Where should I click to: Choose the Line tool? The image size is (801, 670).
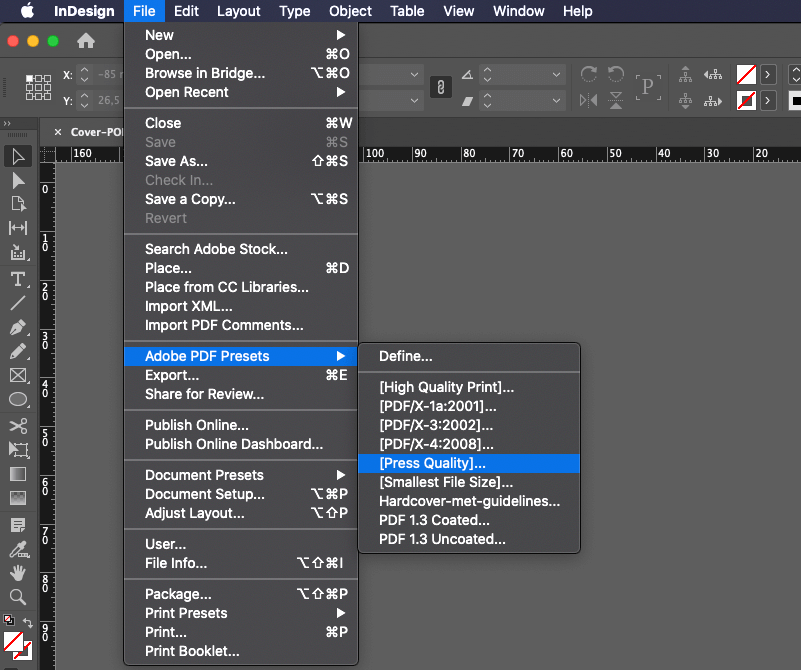18,303
